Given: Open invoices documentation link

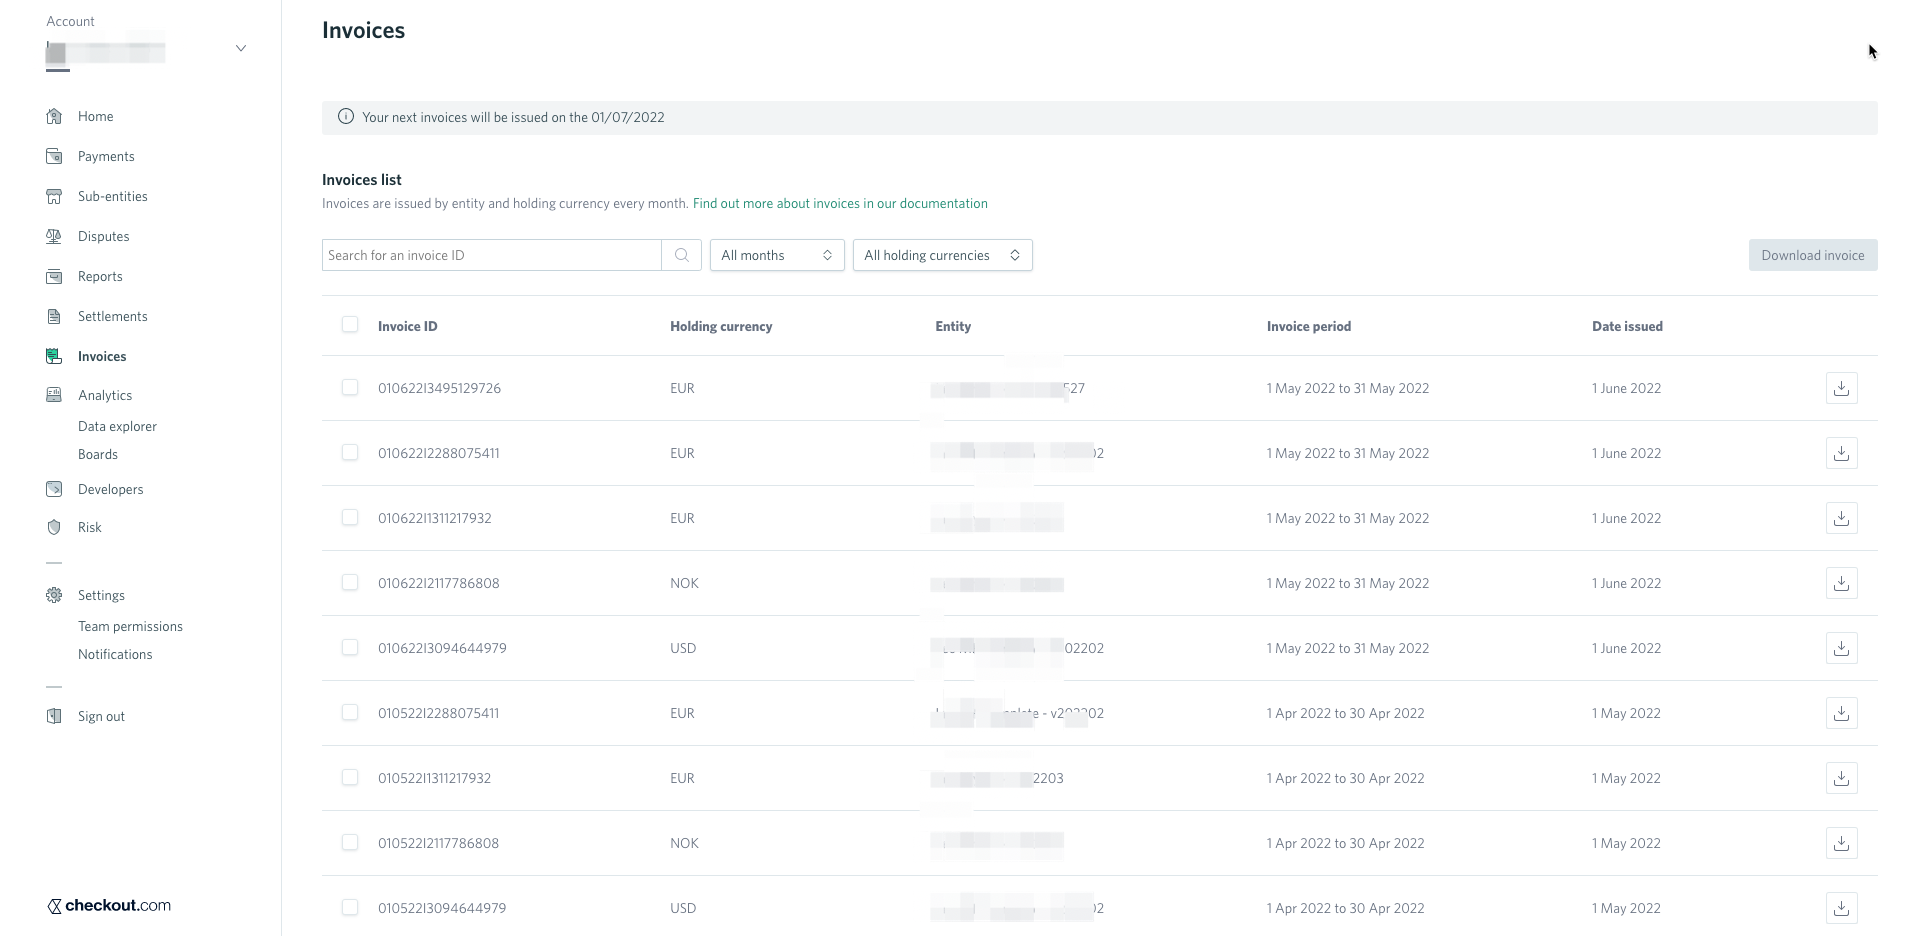Looking at the screenshot, I should click(840, 203).
